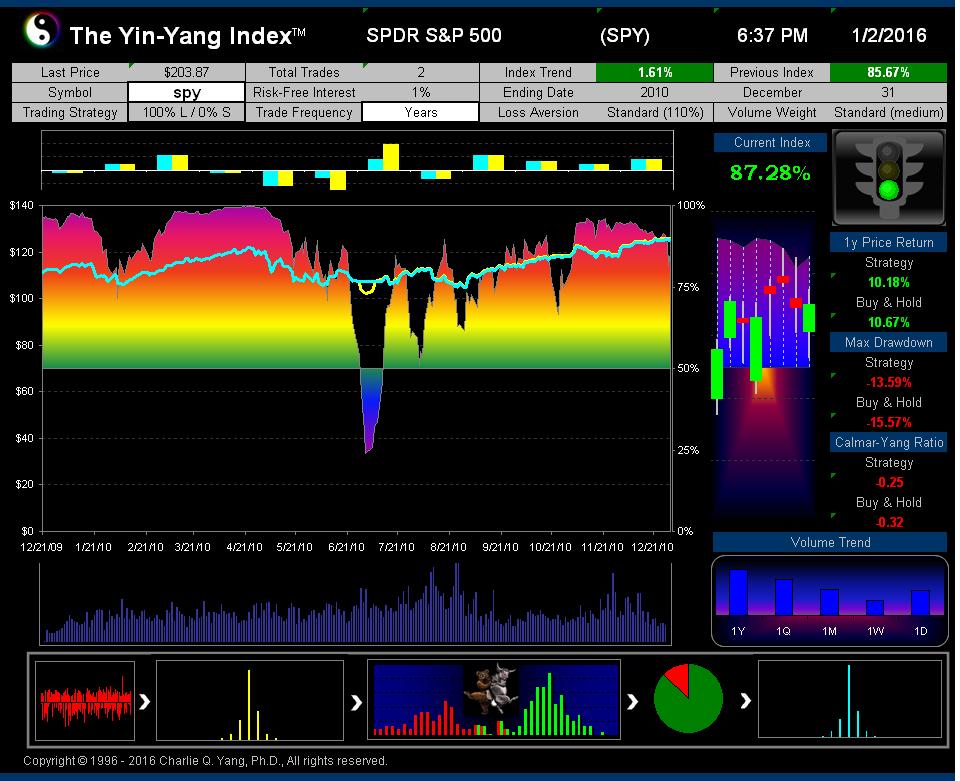Click the 1Q volume trend bar
Image resolution: width=960 pixels, height=781 pixels.
784,597
